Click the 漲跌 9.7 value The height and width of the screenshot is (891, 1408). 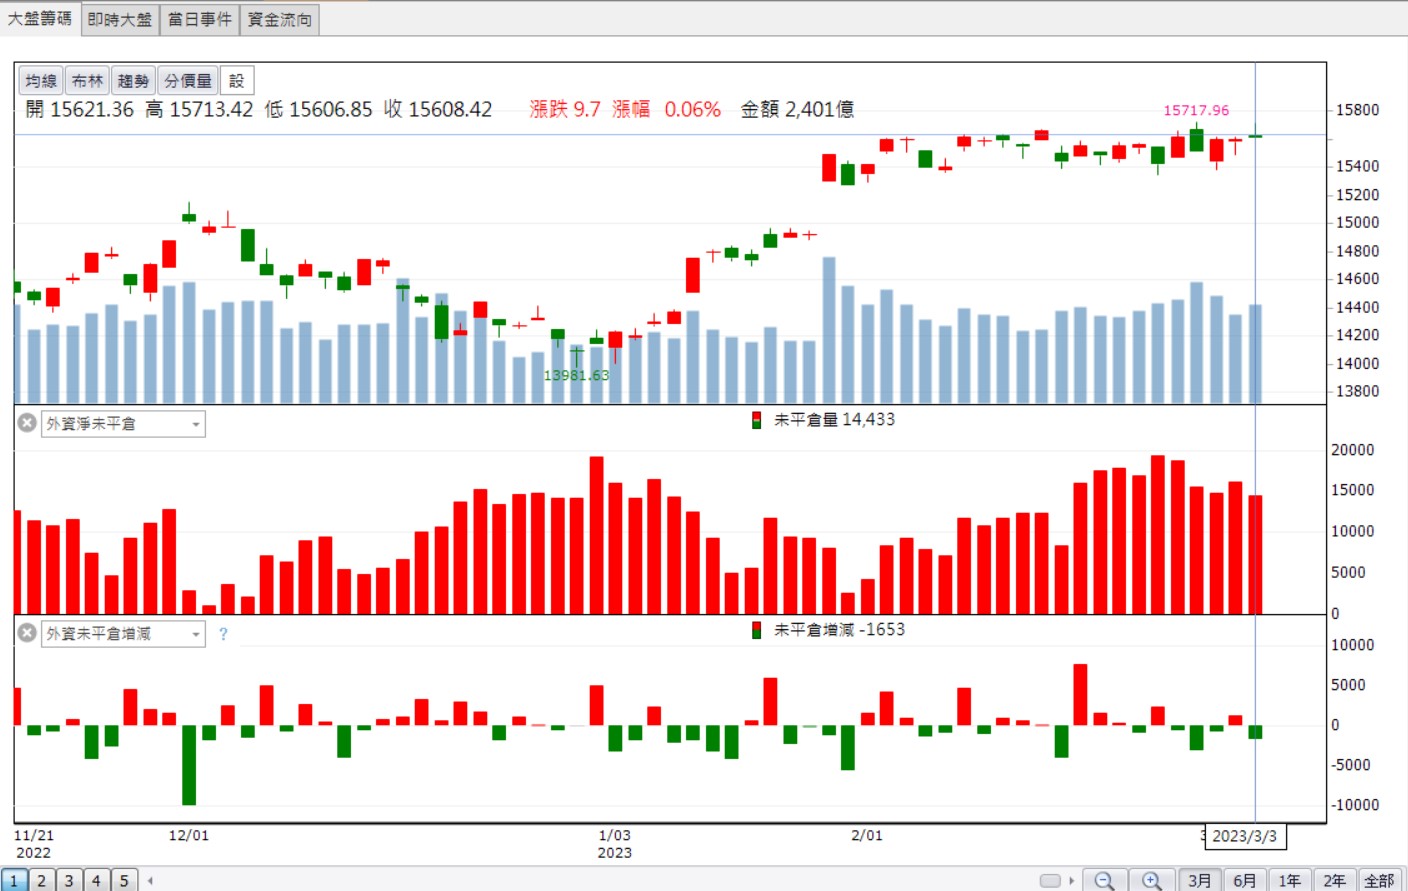coord(565,109)
